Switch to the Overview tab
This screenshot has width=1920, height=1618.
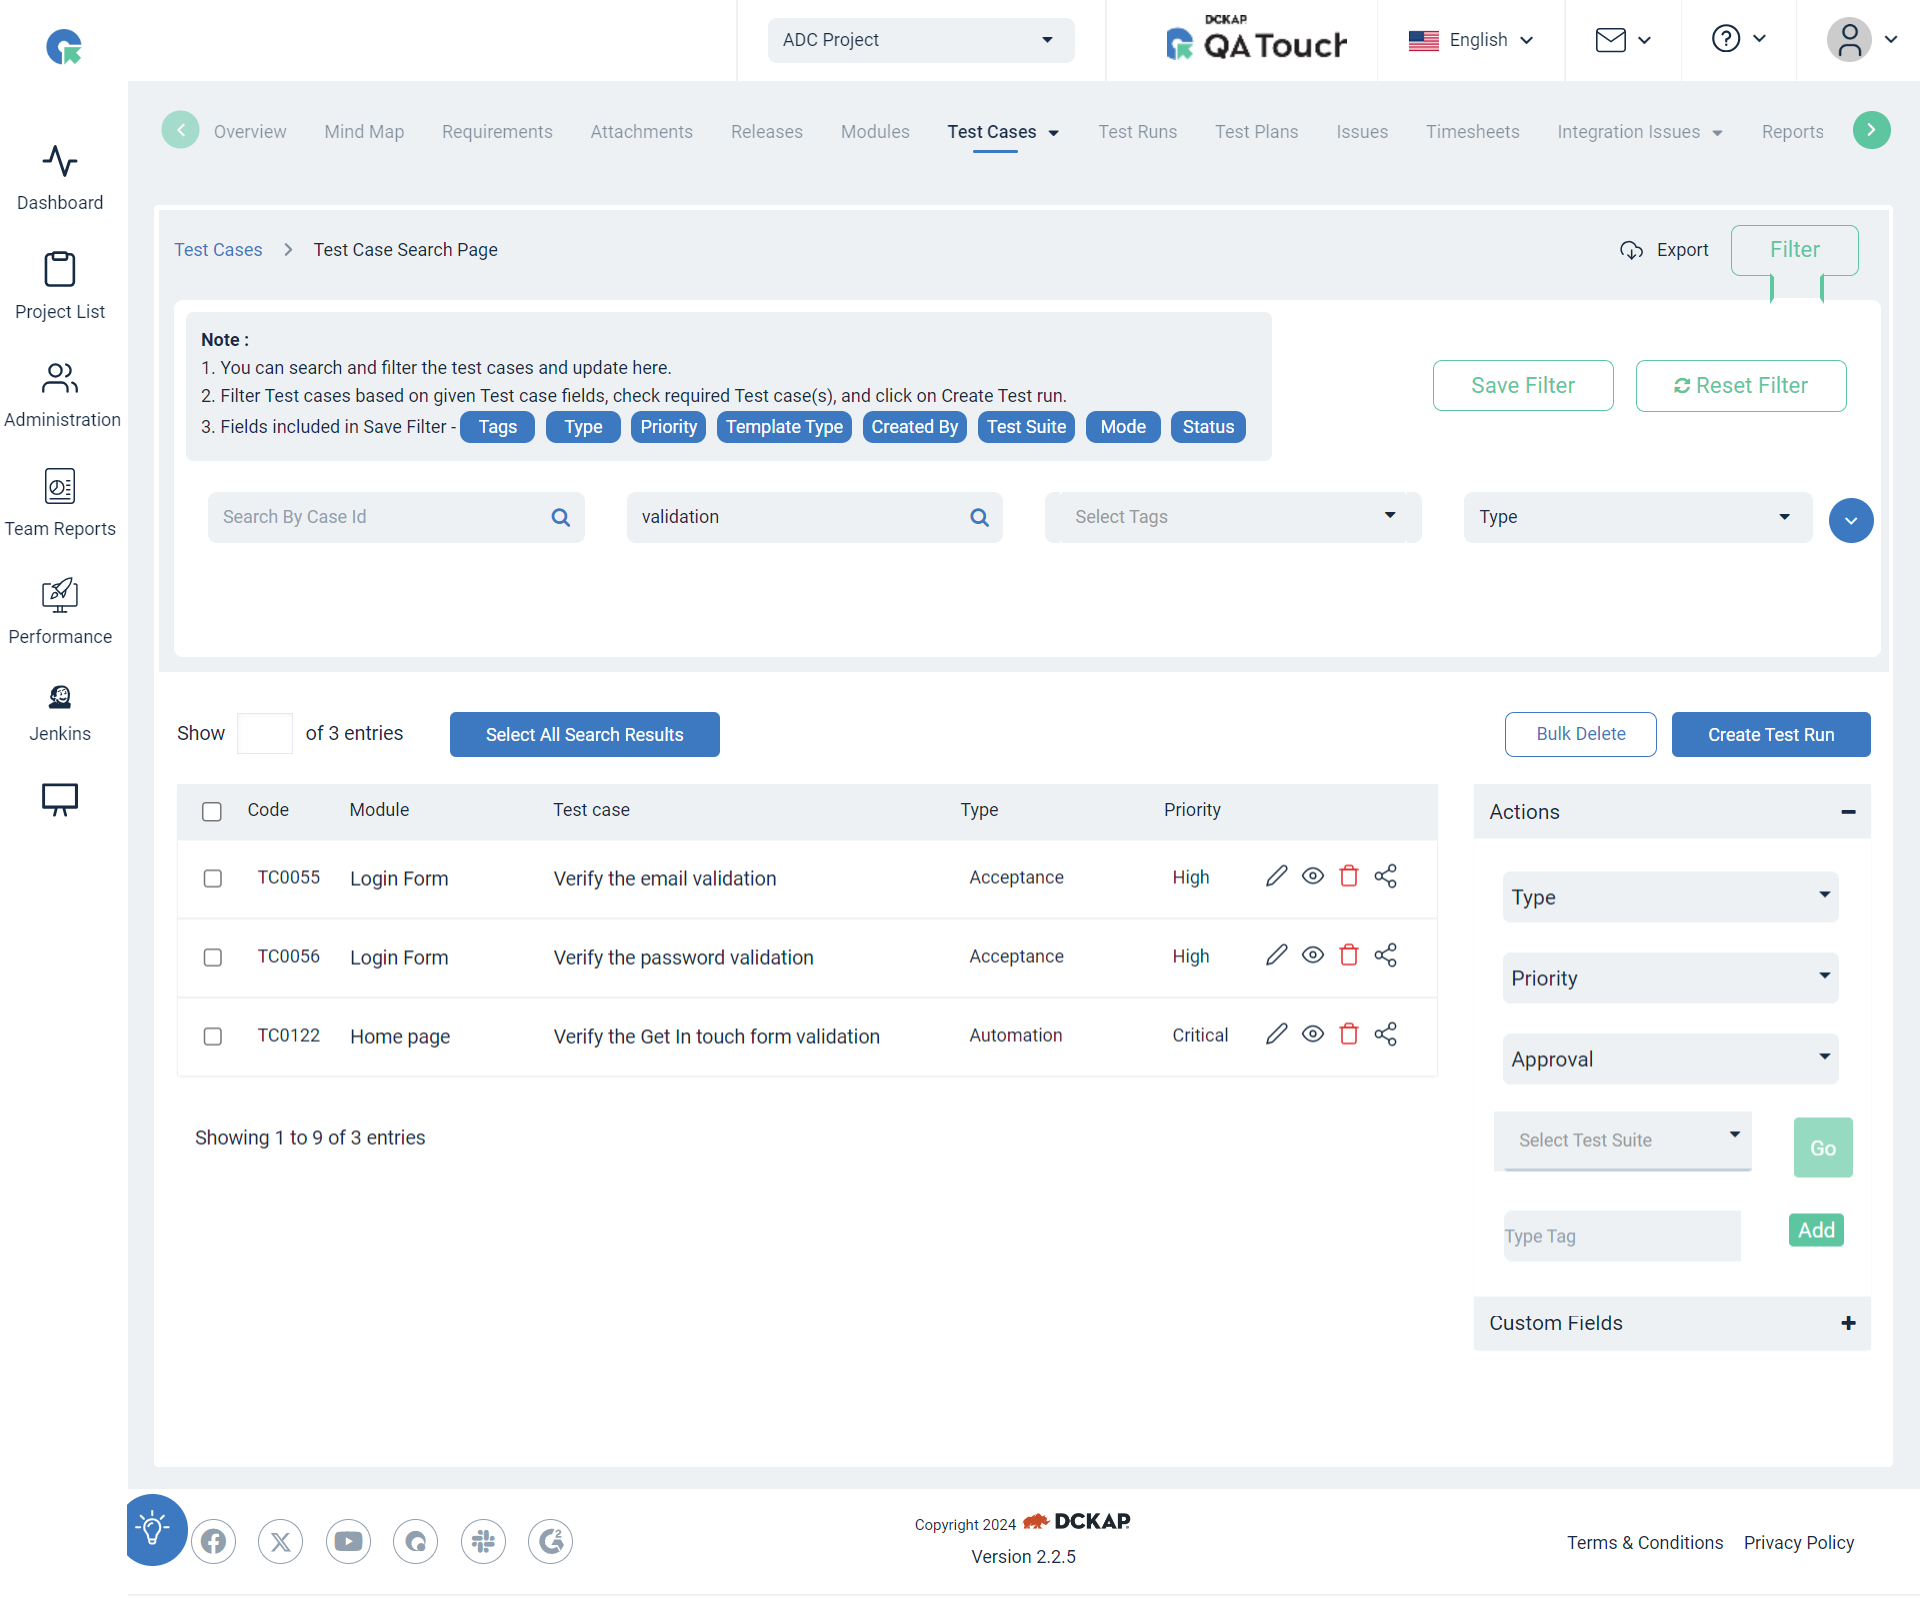[250, 132]
